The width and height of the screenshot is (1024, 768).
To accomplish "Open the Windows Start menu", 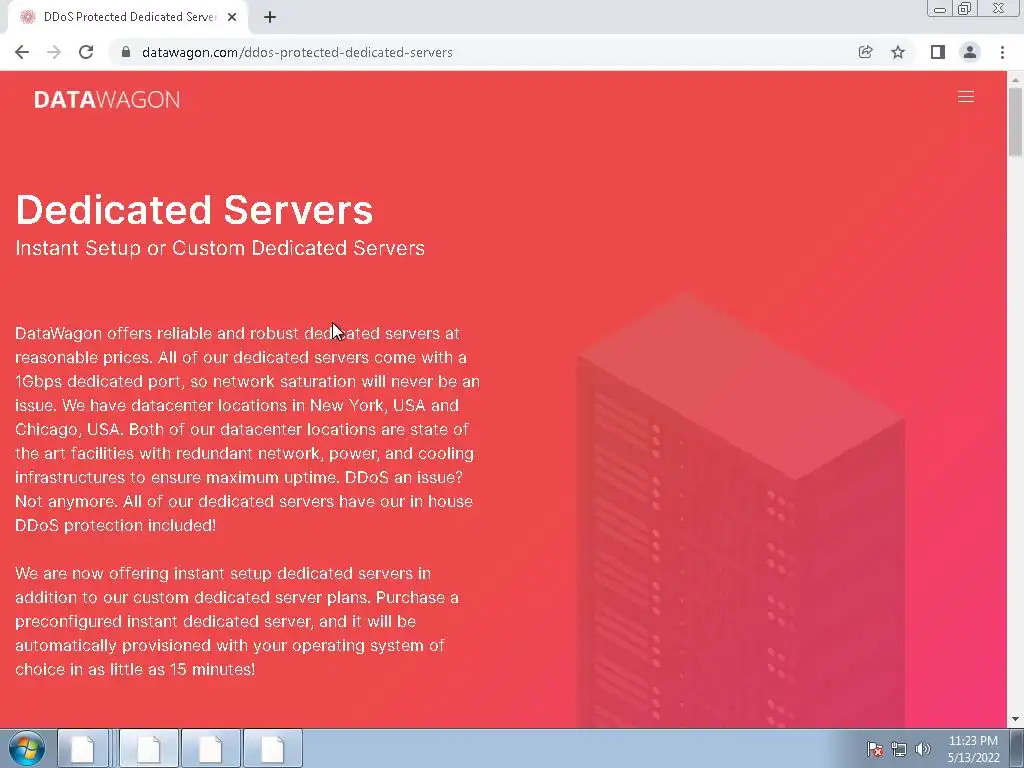I will click(x=27, y=748).
